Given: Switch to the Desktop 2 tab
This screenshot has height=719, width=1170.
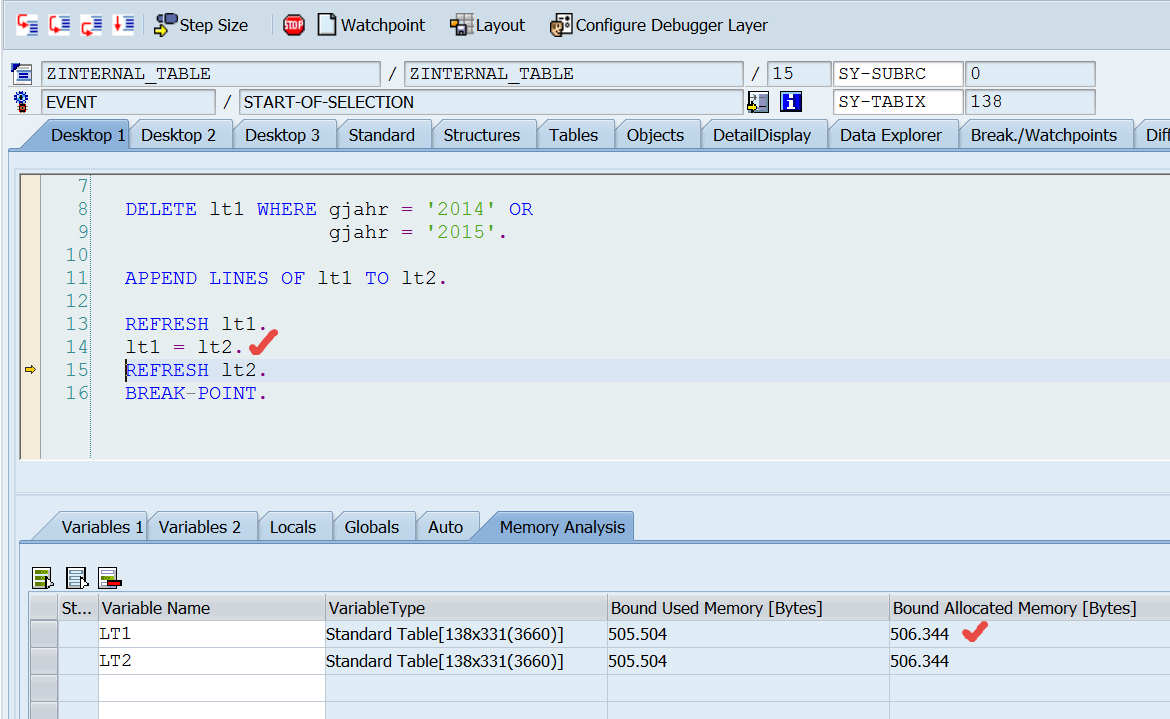Looking at the screenshot, I should [178, 135].
